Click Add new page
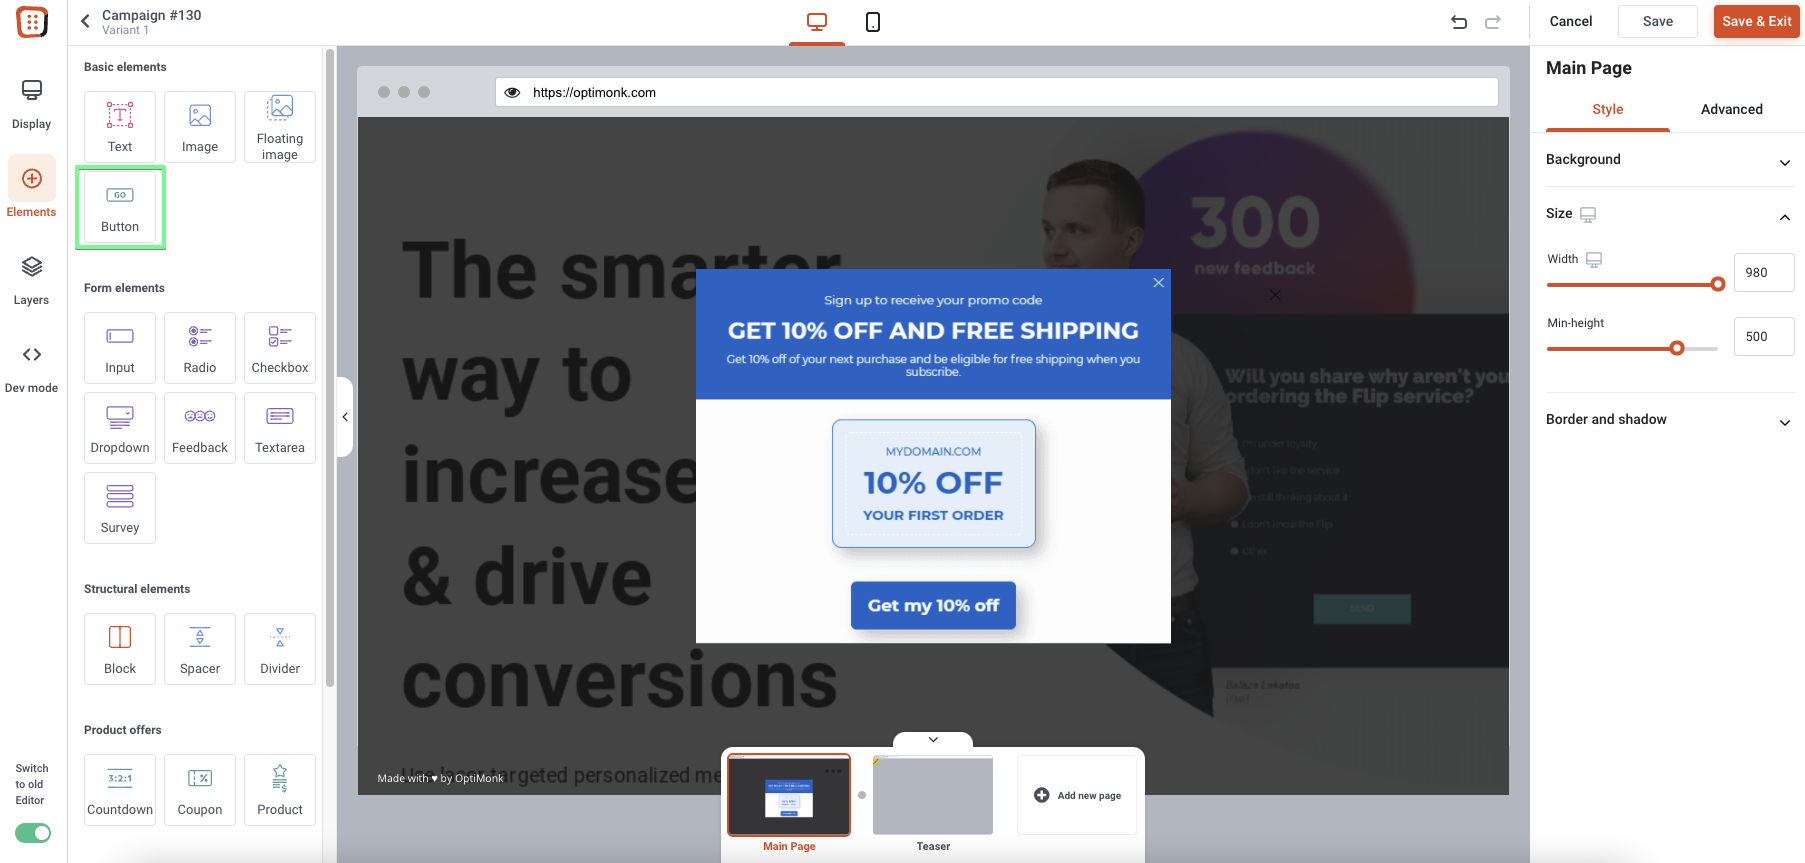The image size is (1805, 863). [1077, 795]
